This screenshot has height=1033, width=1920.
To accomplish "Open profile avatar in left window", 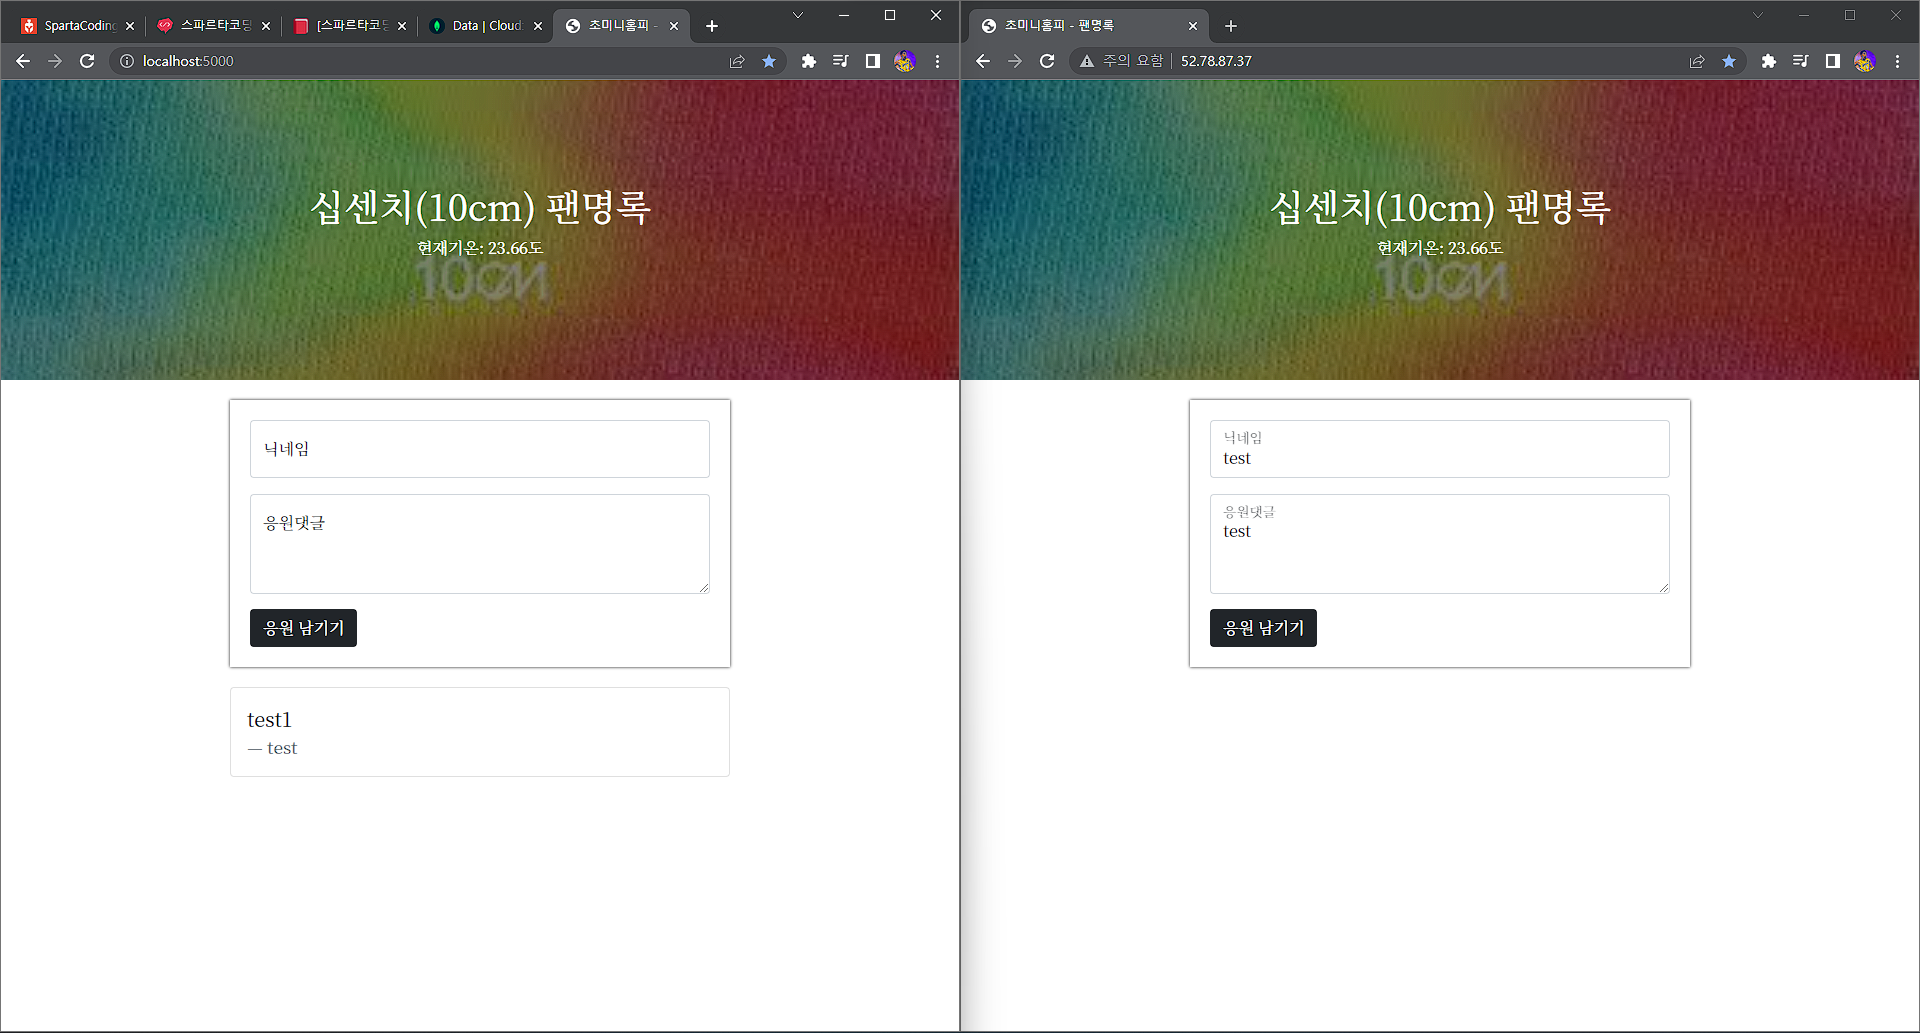I will tap(905, 61).
